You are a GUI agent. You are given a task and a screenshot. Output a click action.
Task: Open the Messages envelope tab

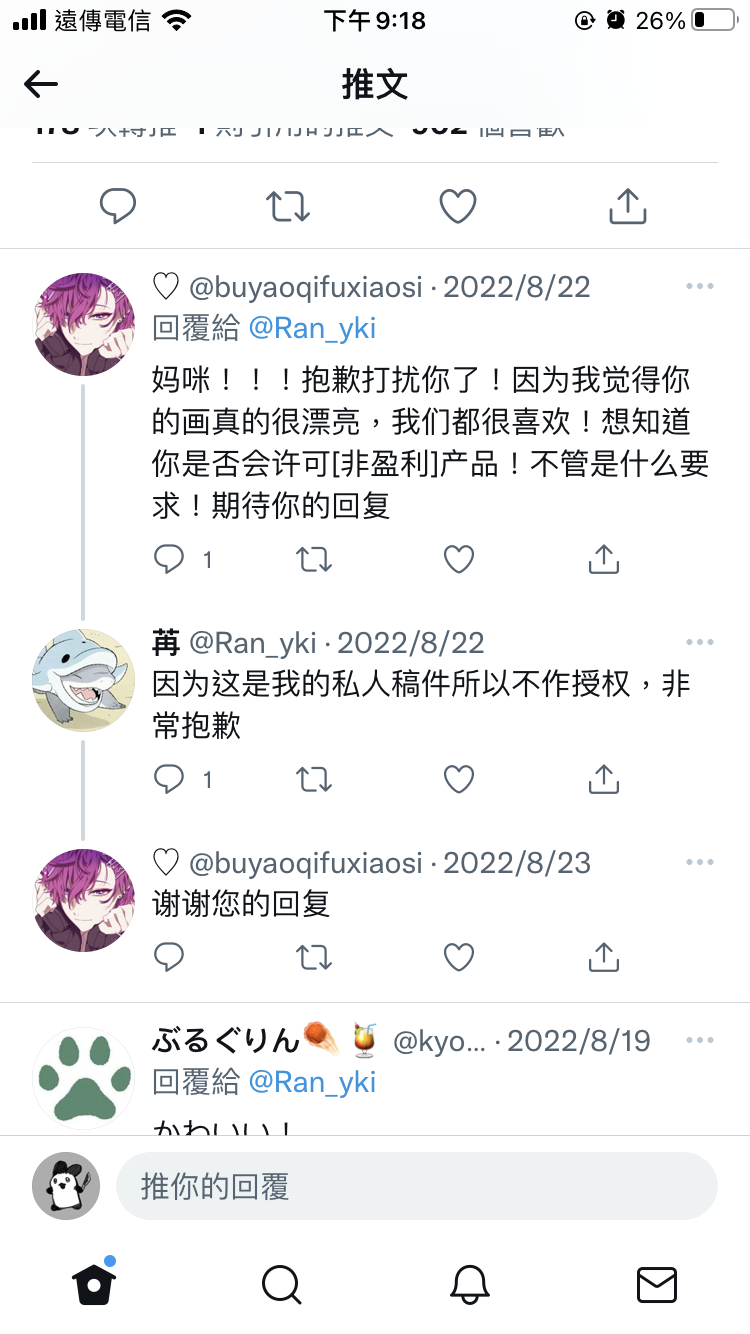coord(657,1284)
